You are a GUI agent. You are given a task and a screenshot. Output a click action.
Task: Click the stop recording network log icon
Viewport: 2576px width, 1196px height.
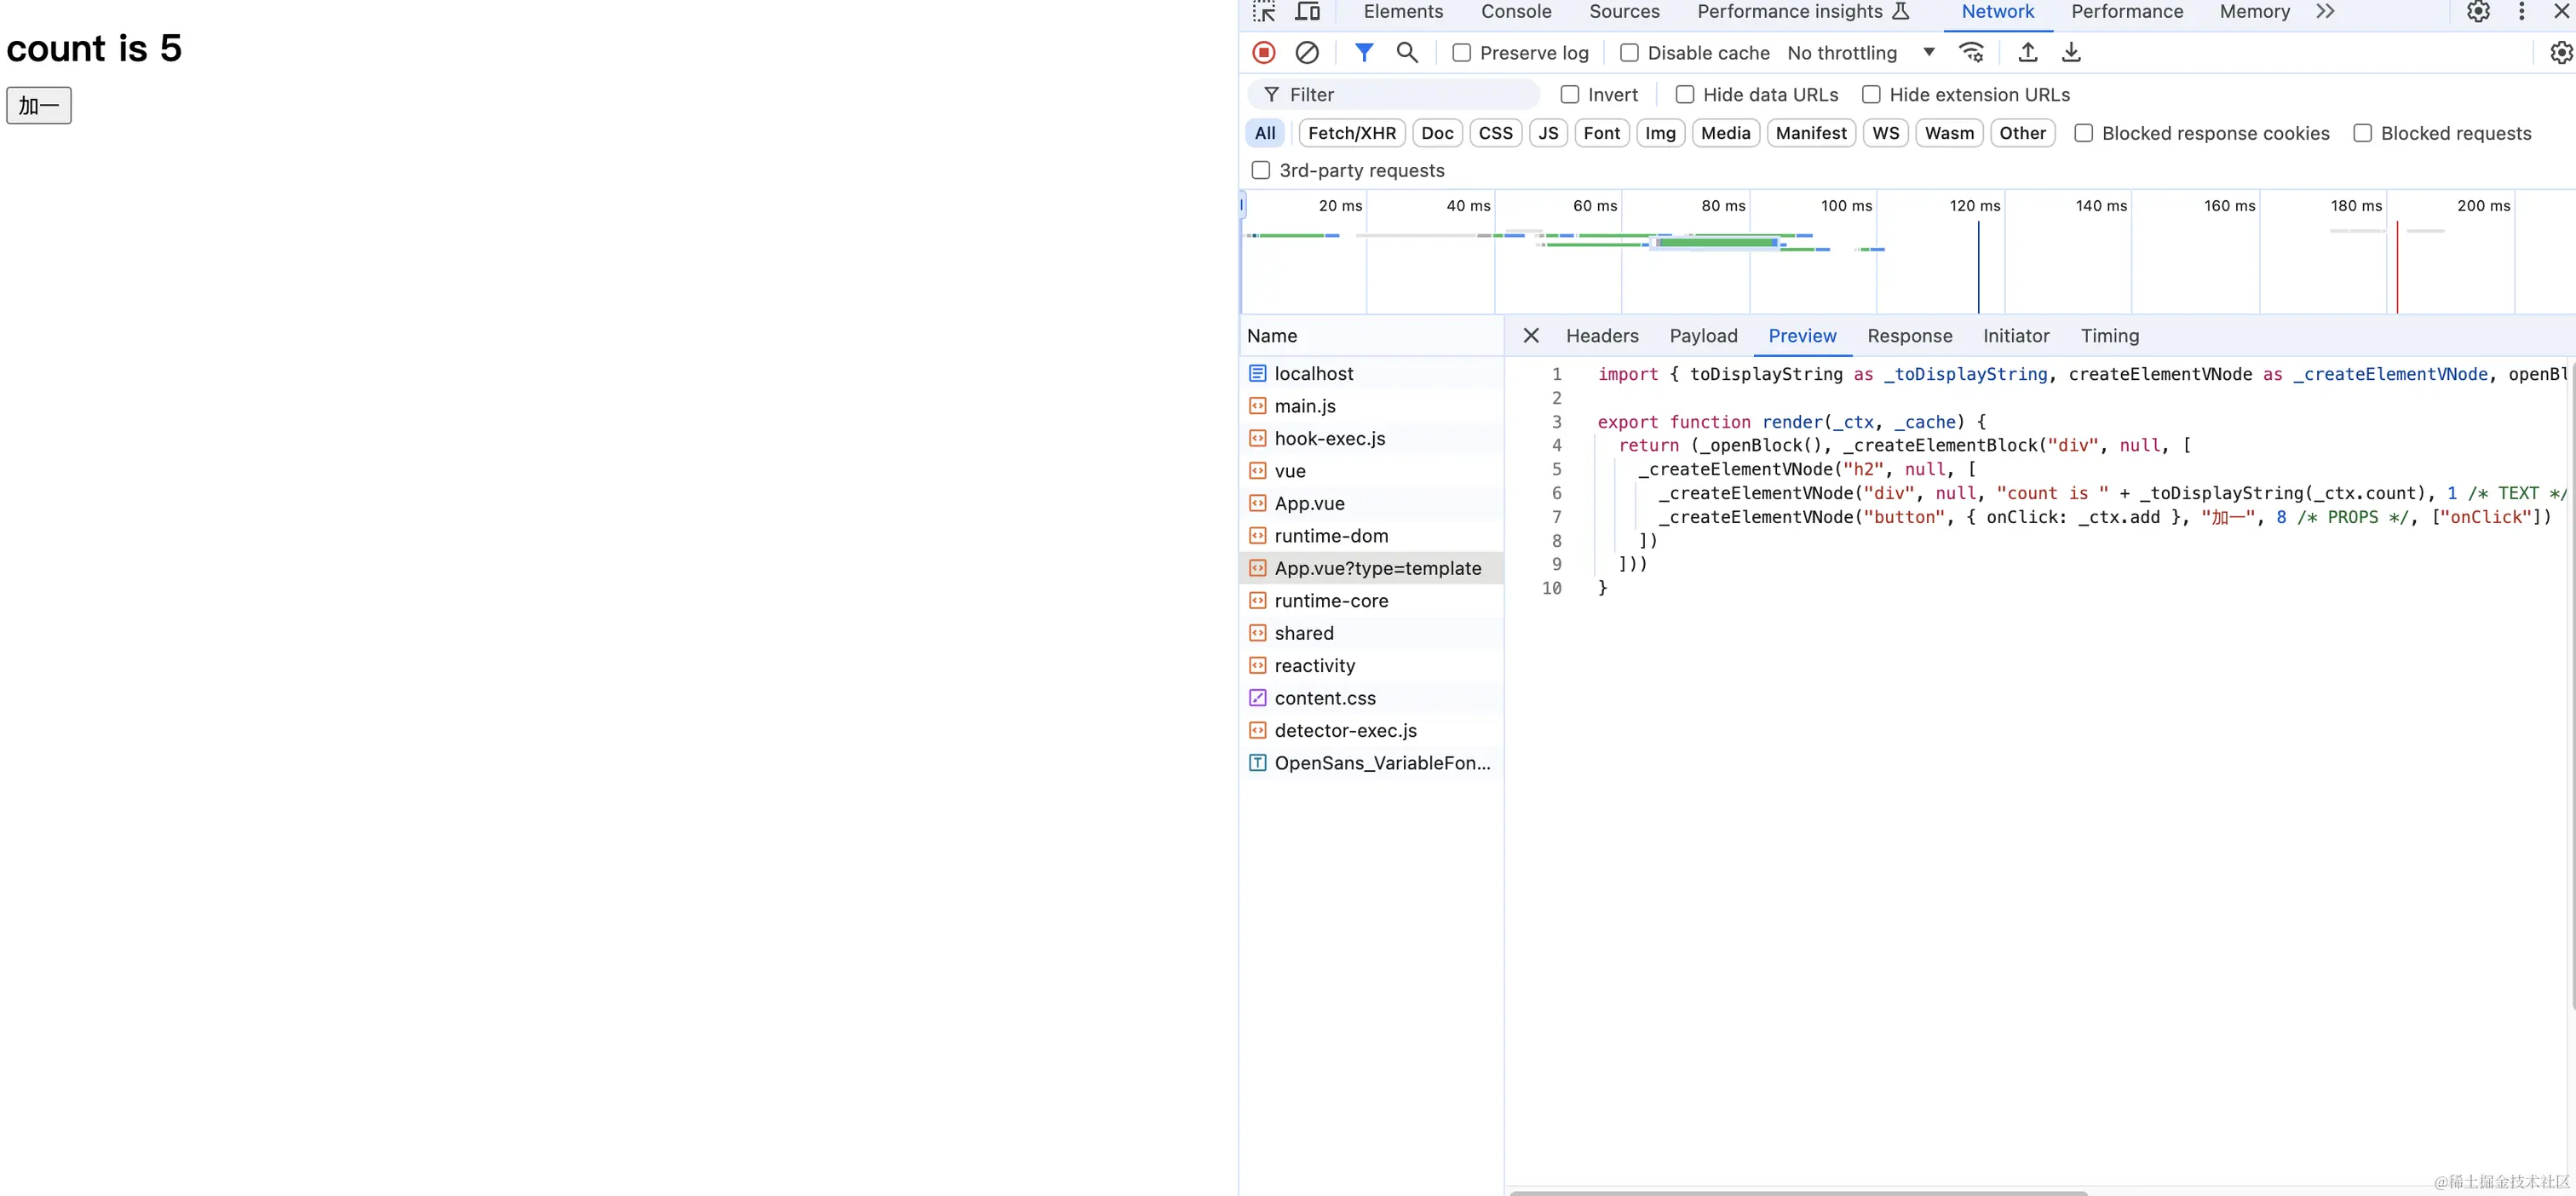pyautogui.click(x=1264, y=52)
